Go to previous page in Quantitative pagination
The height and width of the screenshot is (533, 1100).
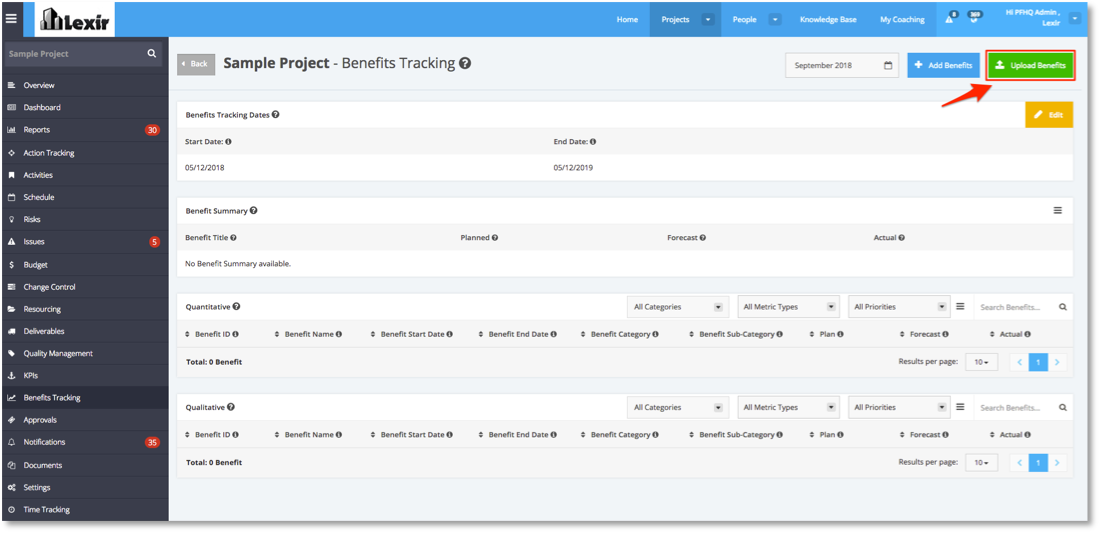pyautogui.click(x=1020, y=363)
